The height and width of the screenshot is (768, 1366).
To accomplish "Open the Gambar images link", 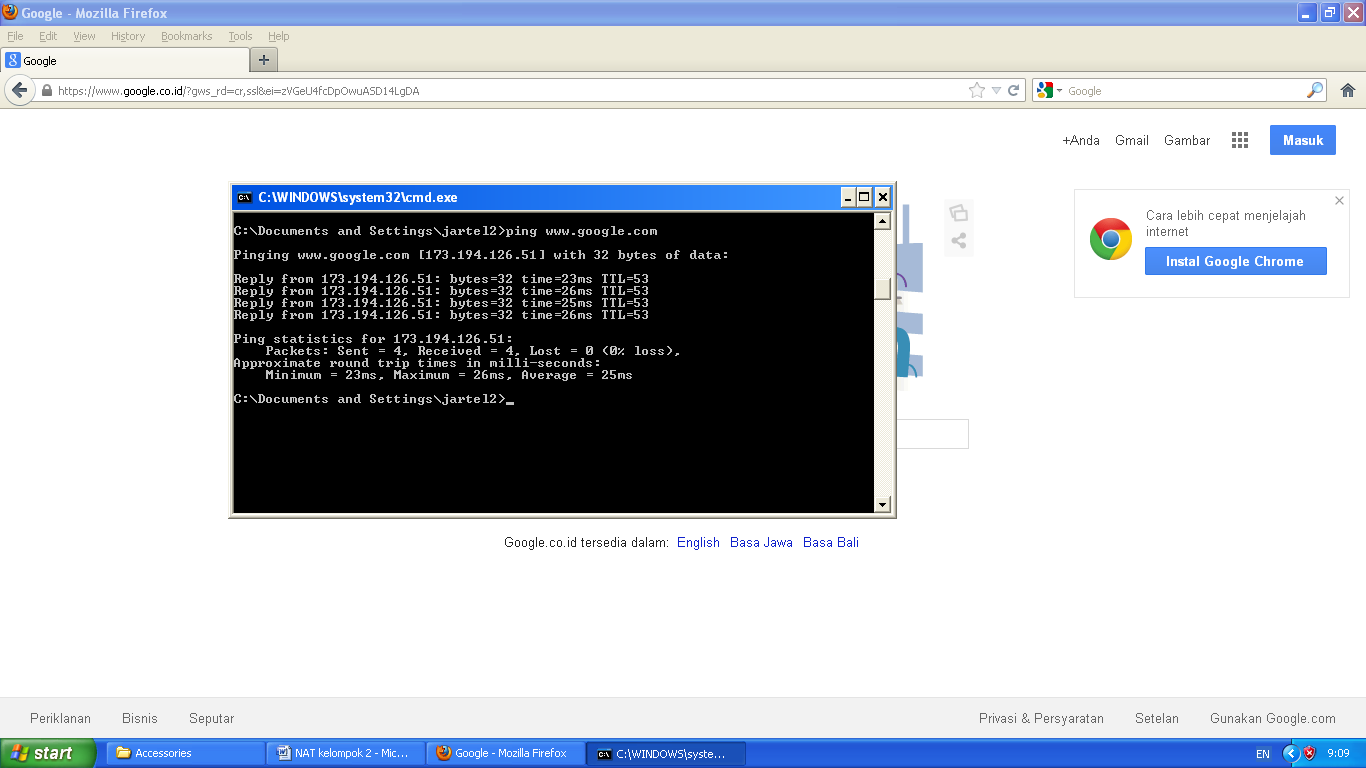I will pyautogui.click(x=1187, y=141).
